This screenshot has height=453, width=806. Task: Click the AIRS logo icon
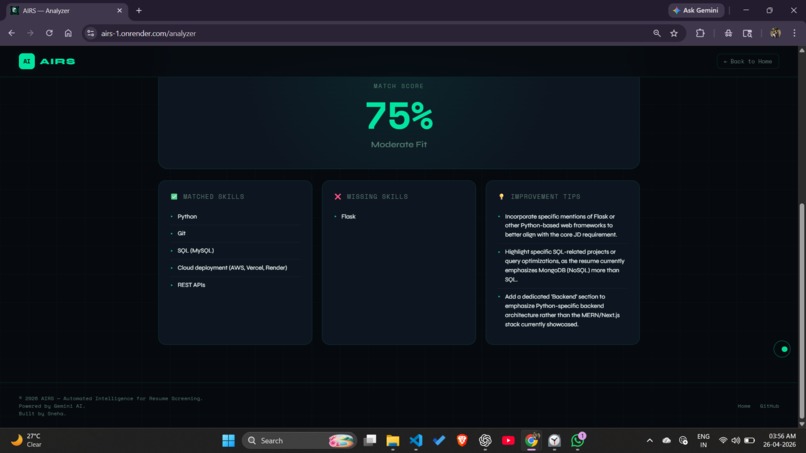pyautogui.click(x=27, y=61)
